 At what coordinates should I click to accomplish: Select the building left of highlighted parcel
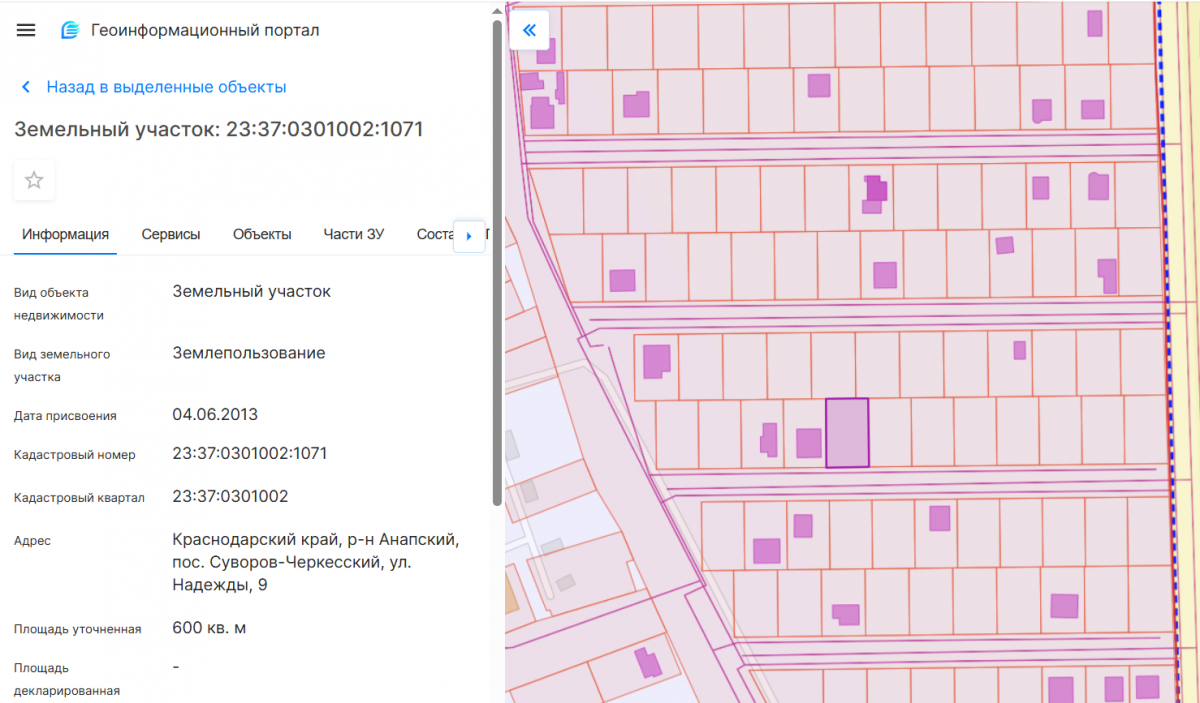point(808,443)
